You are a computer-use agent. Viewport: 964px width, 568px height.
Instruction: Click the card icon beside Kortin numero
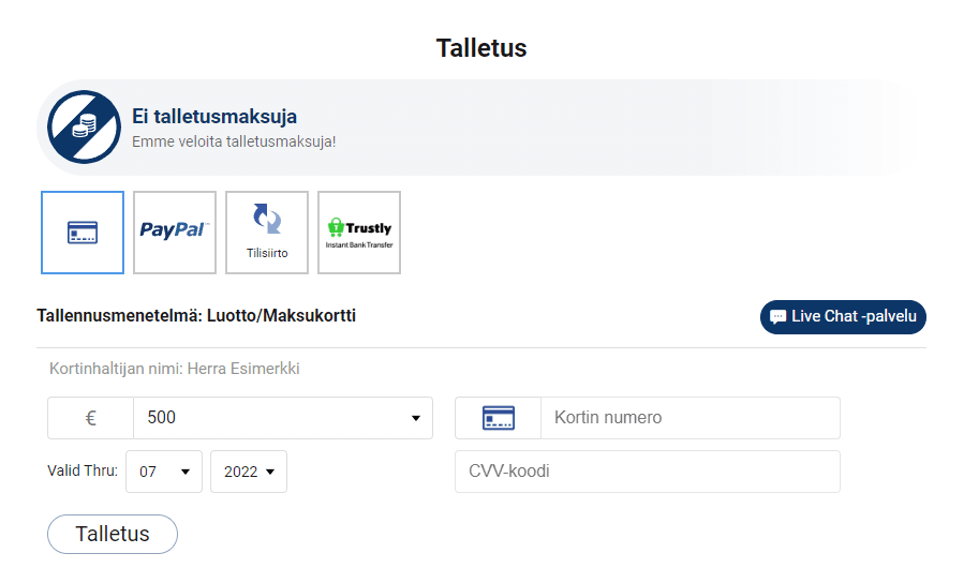point(498,418)
